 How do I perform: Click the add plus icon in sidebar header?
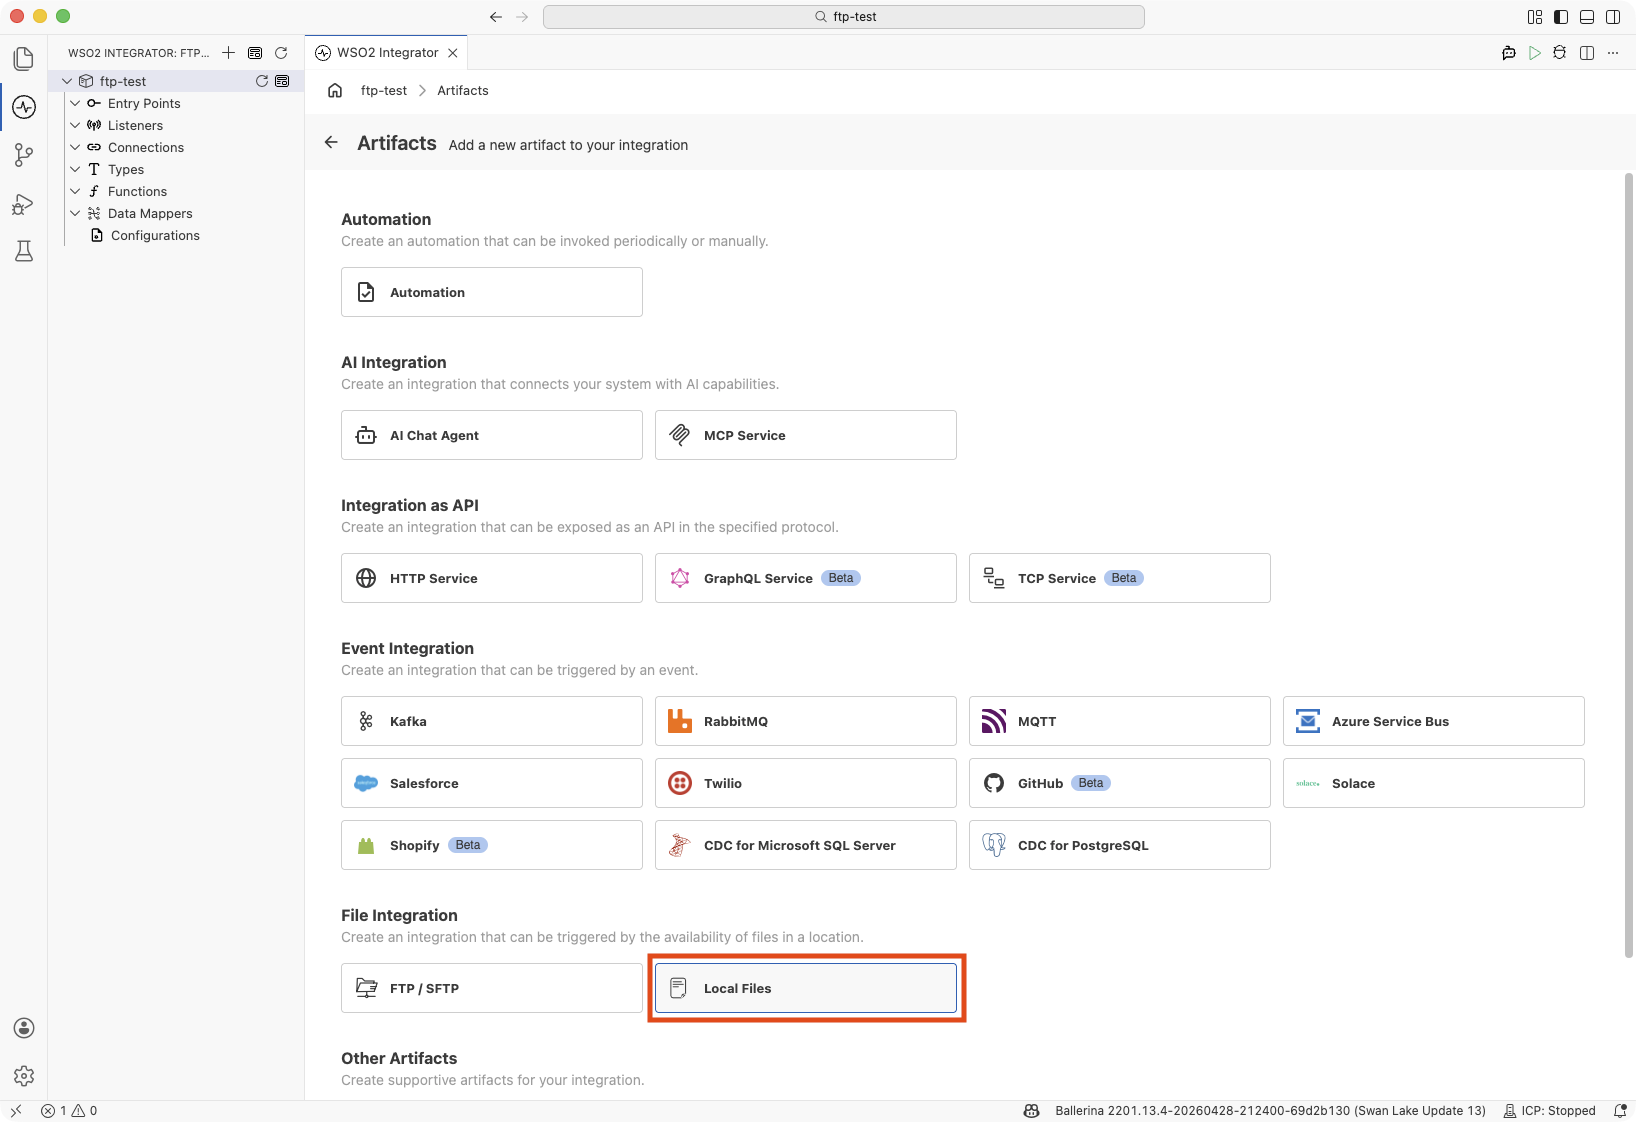pyautogui.click(x=229, y=53)
